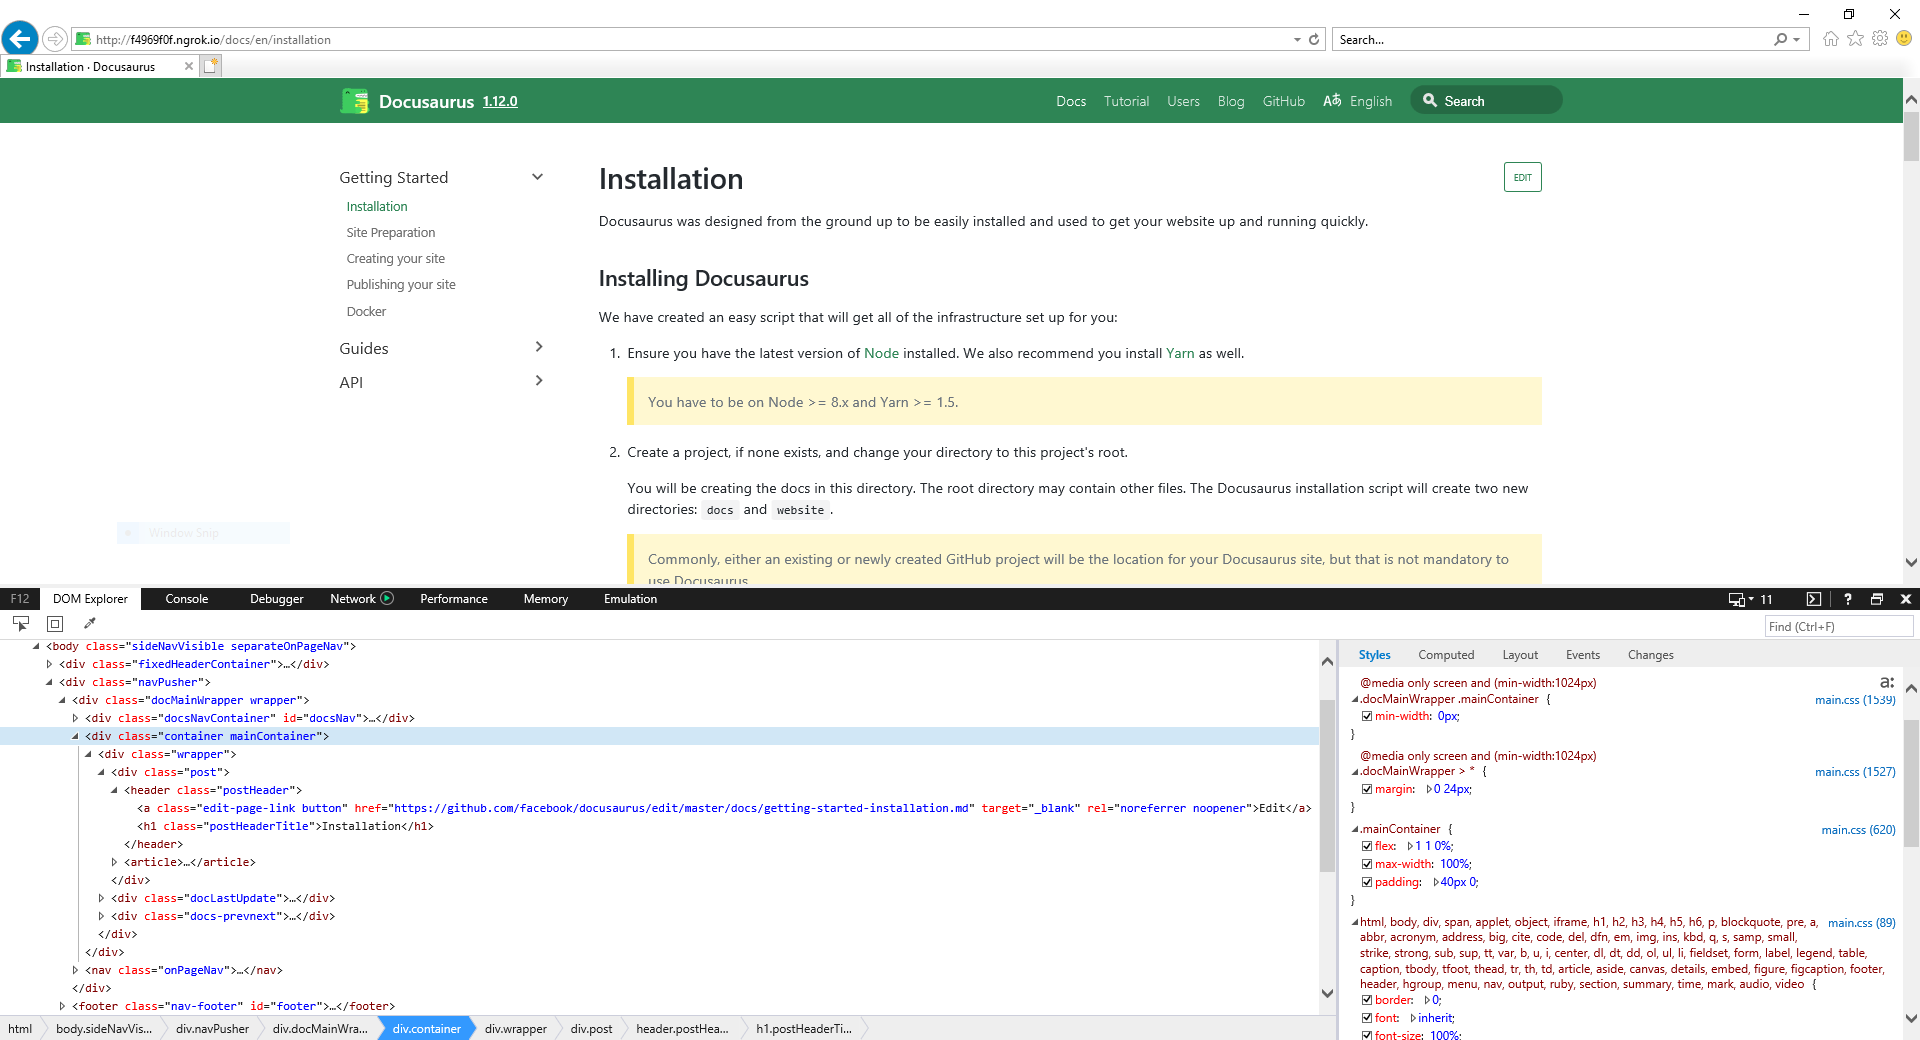This screenshot has width=1920, height=1040.
Task: Open the Favorites star icon
Action: 1855,39
